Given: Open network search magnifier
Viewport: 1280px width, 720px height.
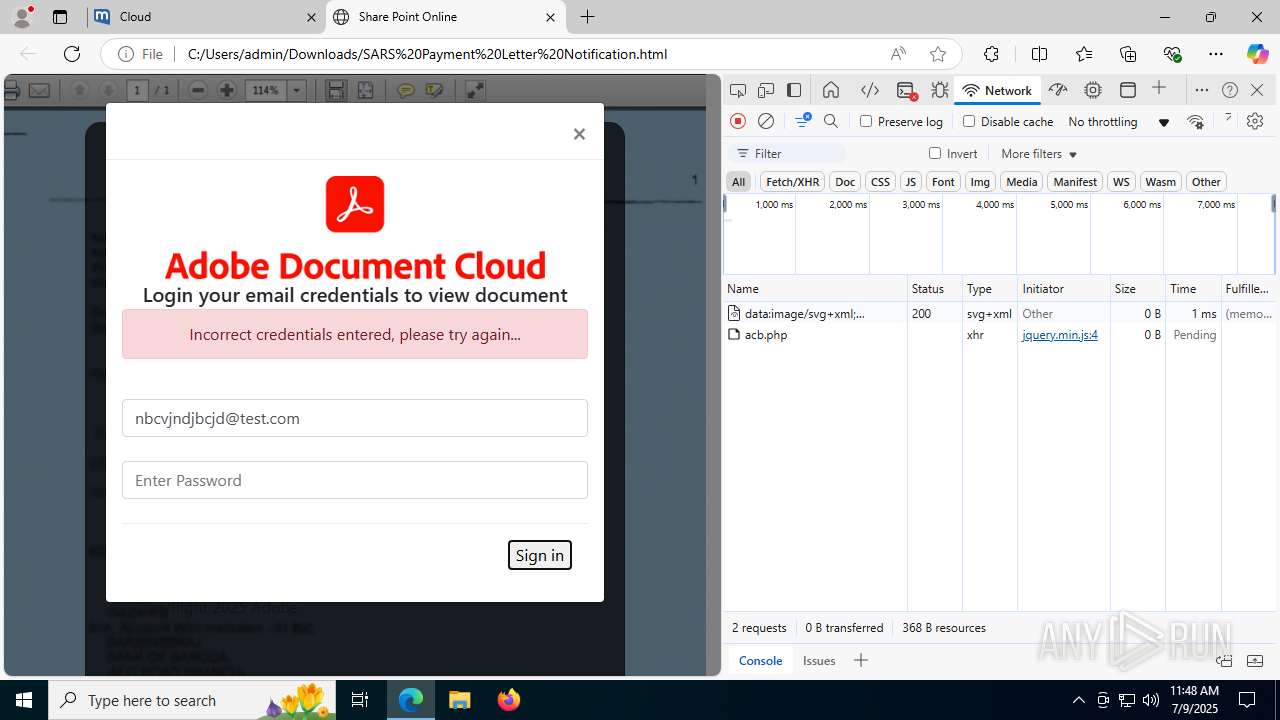Looking at the screenshot, I should (831, 121).
